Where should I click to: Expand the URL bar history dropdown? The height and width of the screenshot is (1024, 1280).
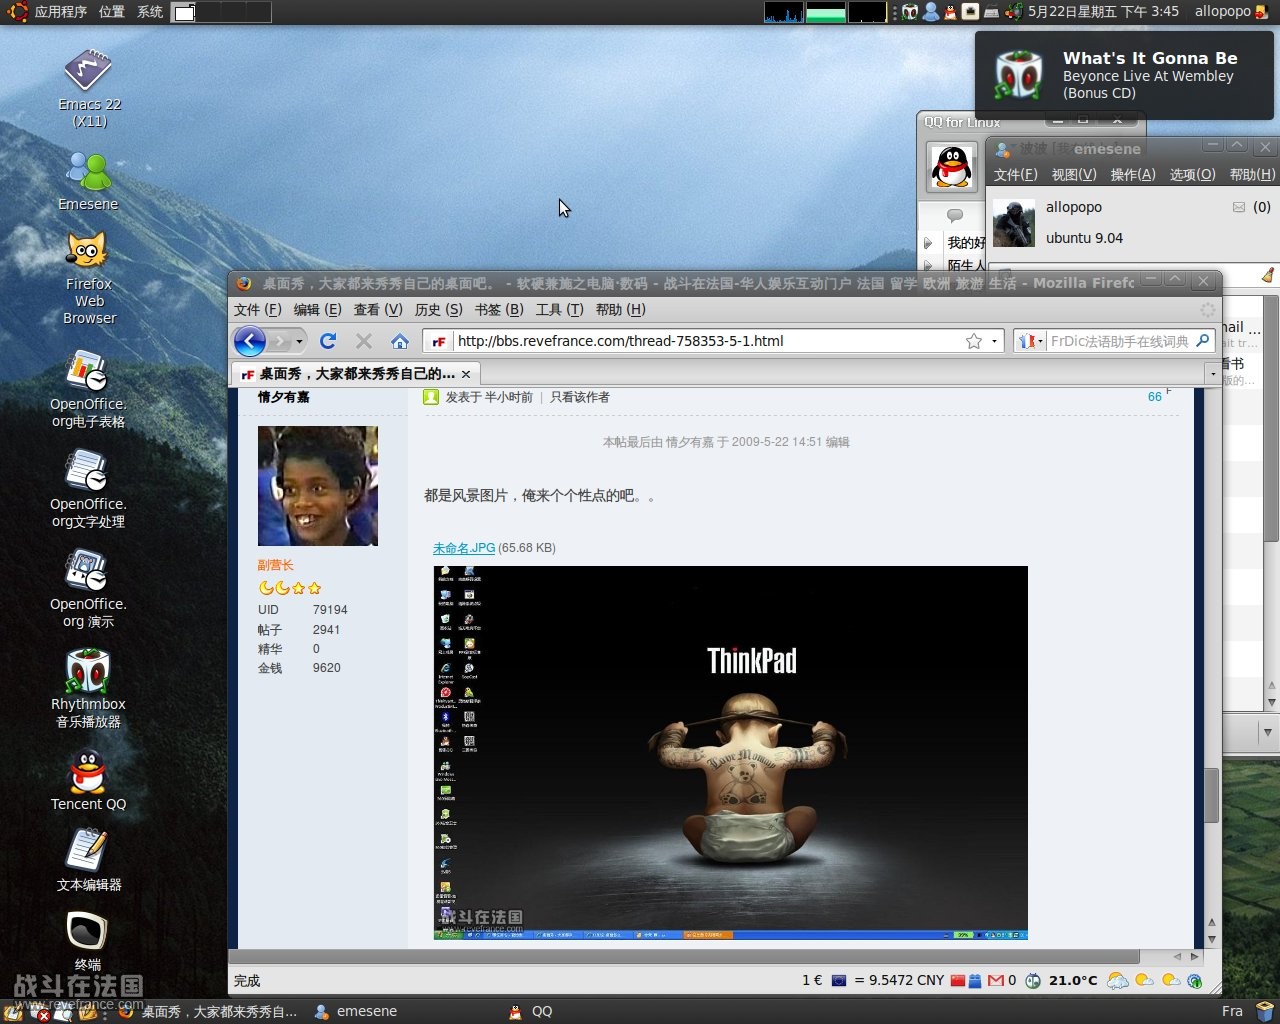tap(994, 341)
